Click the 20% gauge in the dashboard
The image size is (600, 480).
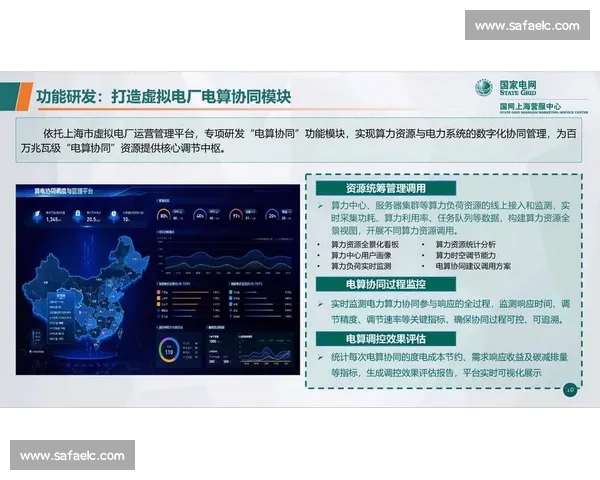pos(272,216)
